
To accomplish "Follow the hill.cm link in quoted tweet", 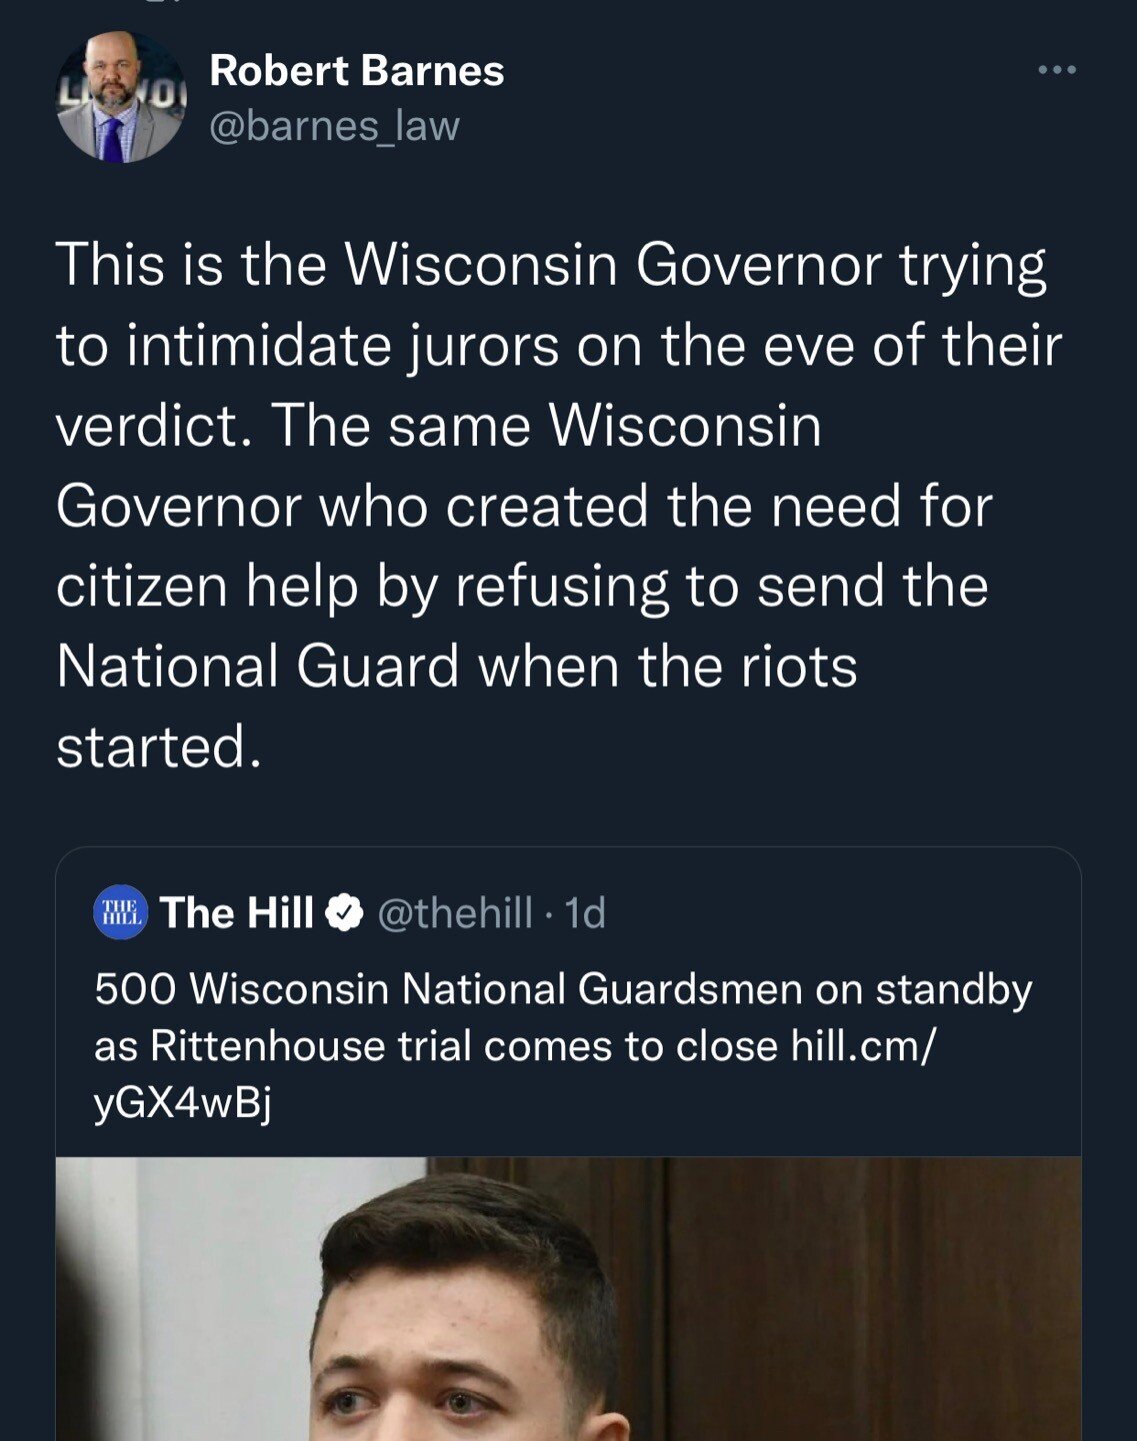I will tap(863, 1046).
